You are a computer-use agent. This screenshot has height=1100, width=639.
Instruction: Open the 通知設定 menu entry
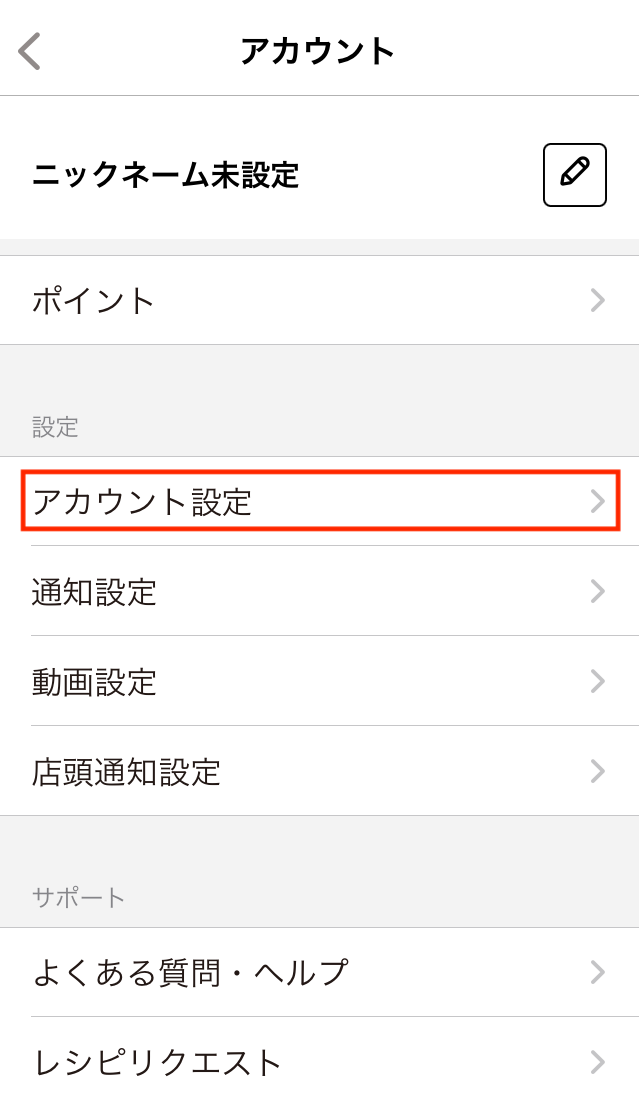tap(300, 593)
